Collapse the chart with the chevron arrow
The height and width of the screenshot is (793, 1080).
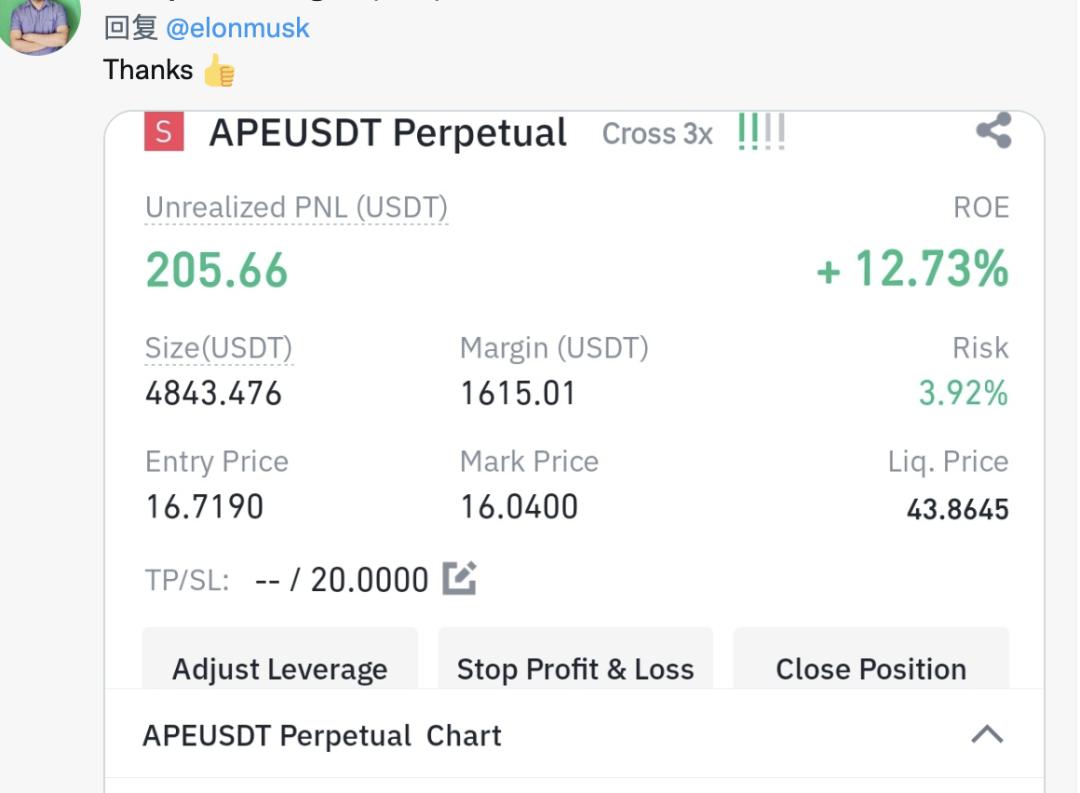987,735
